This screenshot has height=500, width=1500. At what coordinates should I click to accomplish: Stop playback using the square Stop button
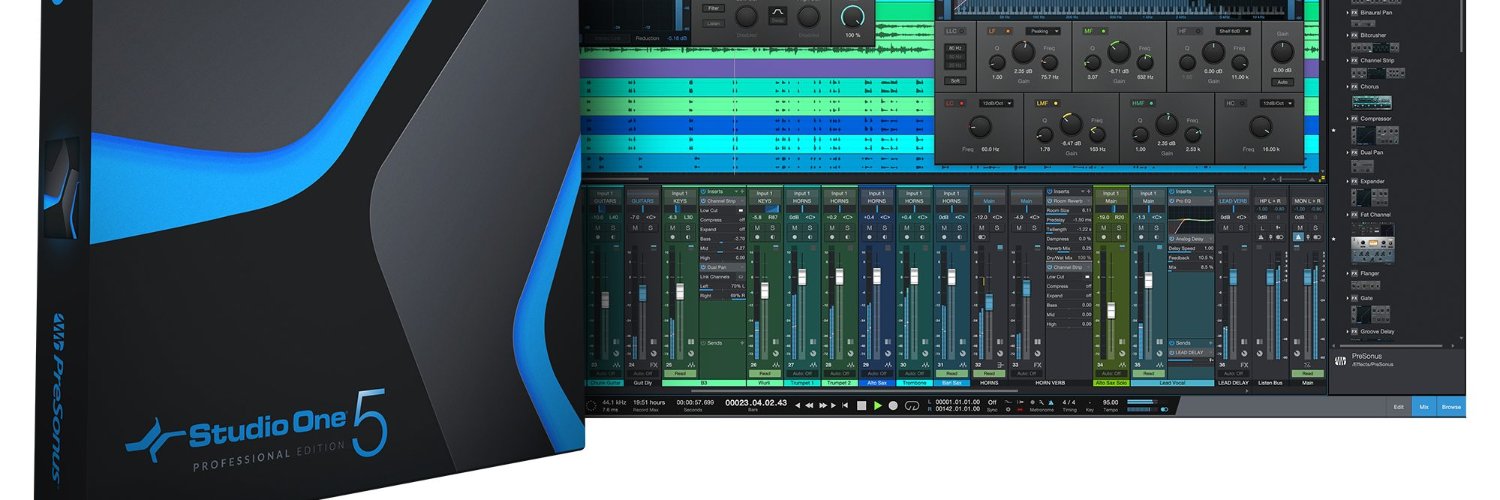(861, 405)
